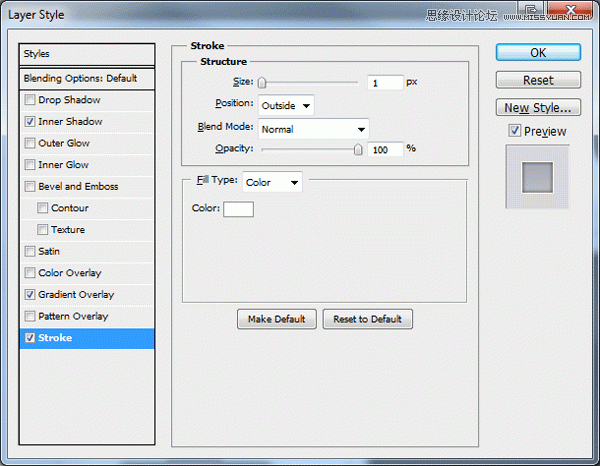Click the Make Default button

point(277,319)
